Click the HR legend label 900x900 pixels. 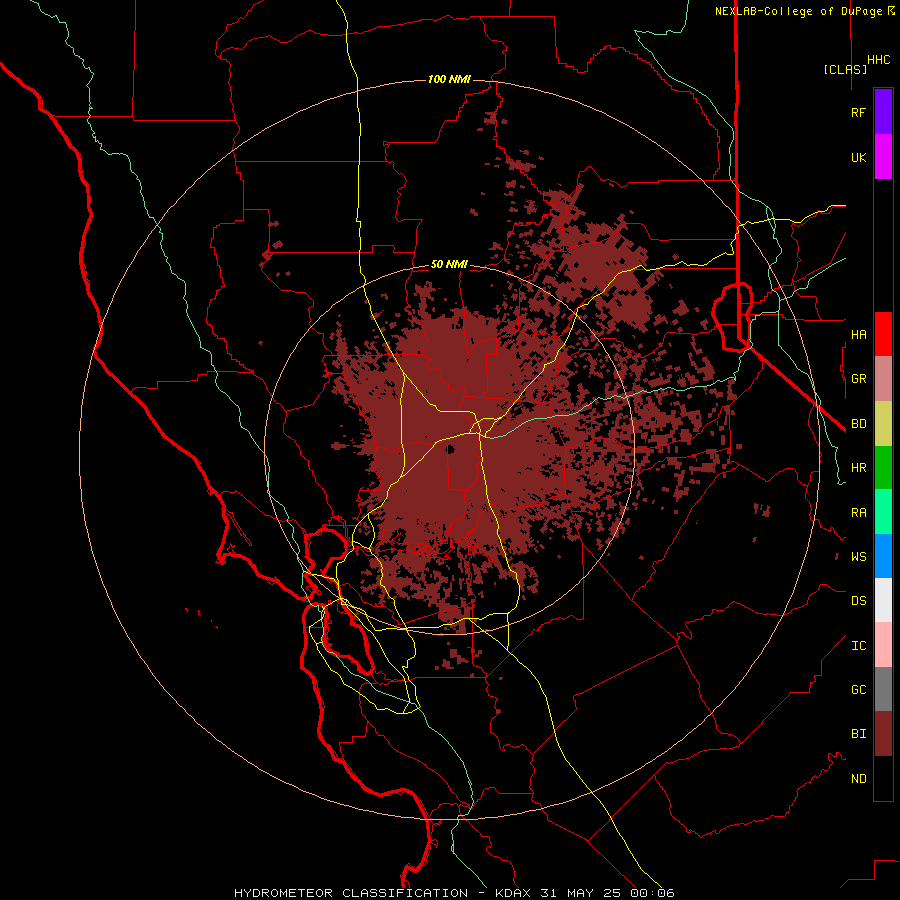858,468
